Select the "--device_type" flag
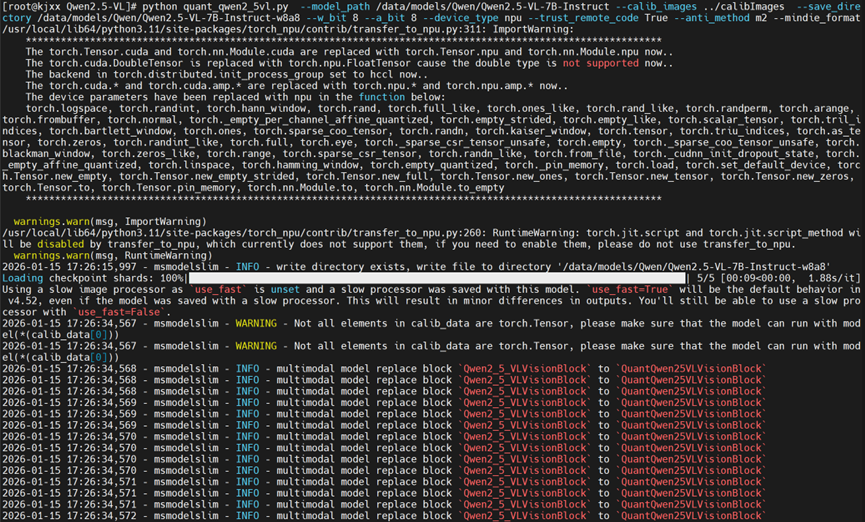 click(x=461, y=18)
